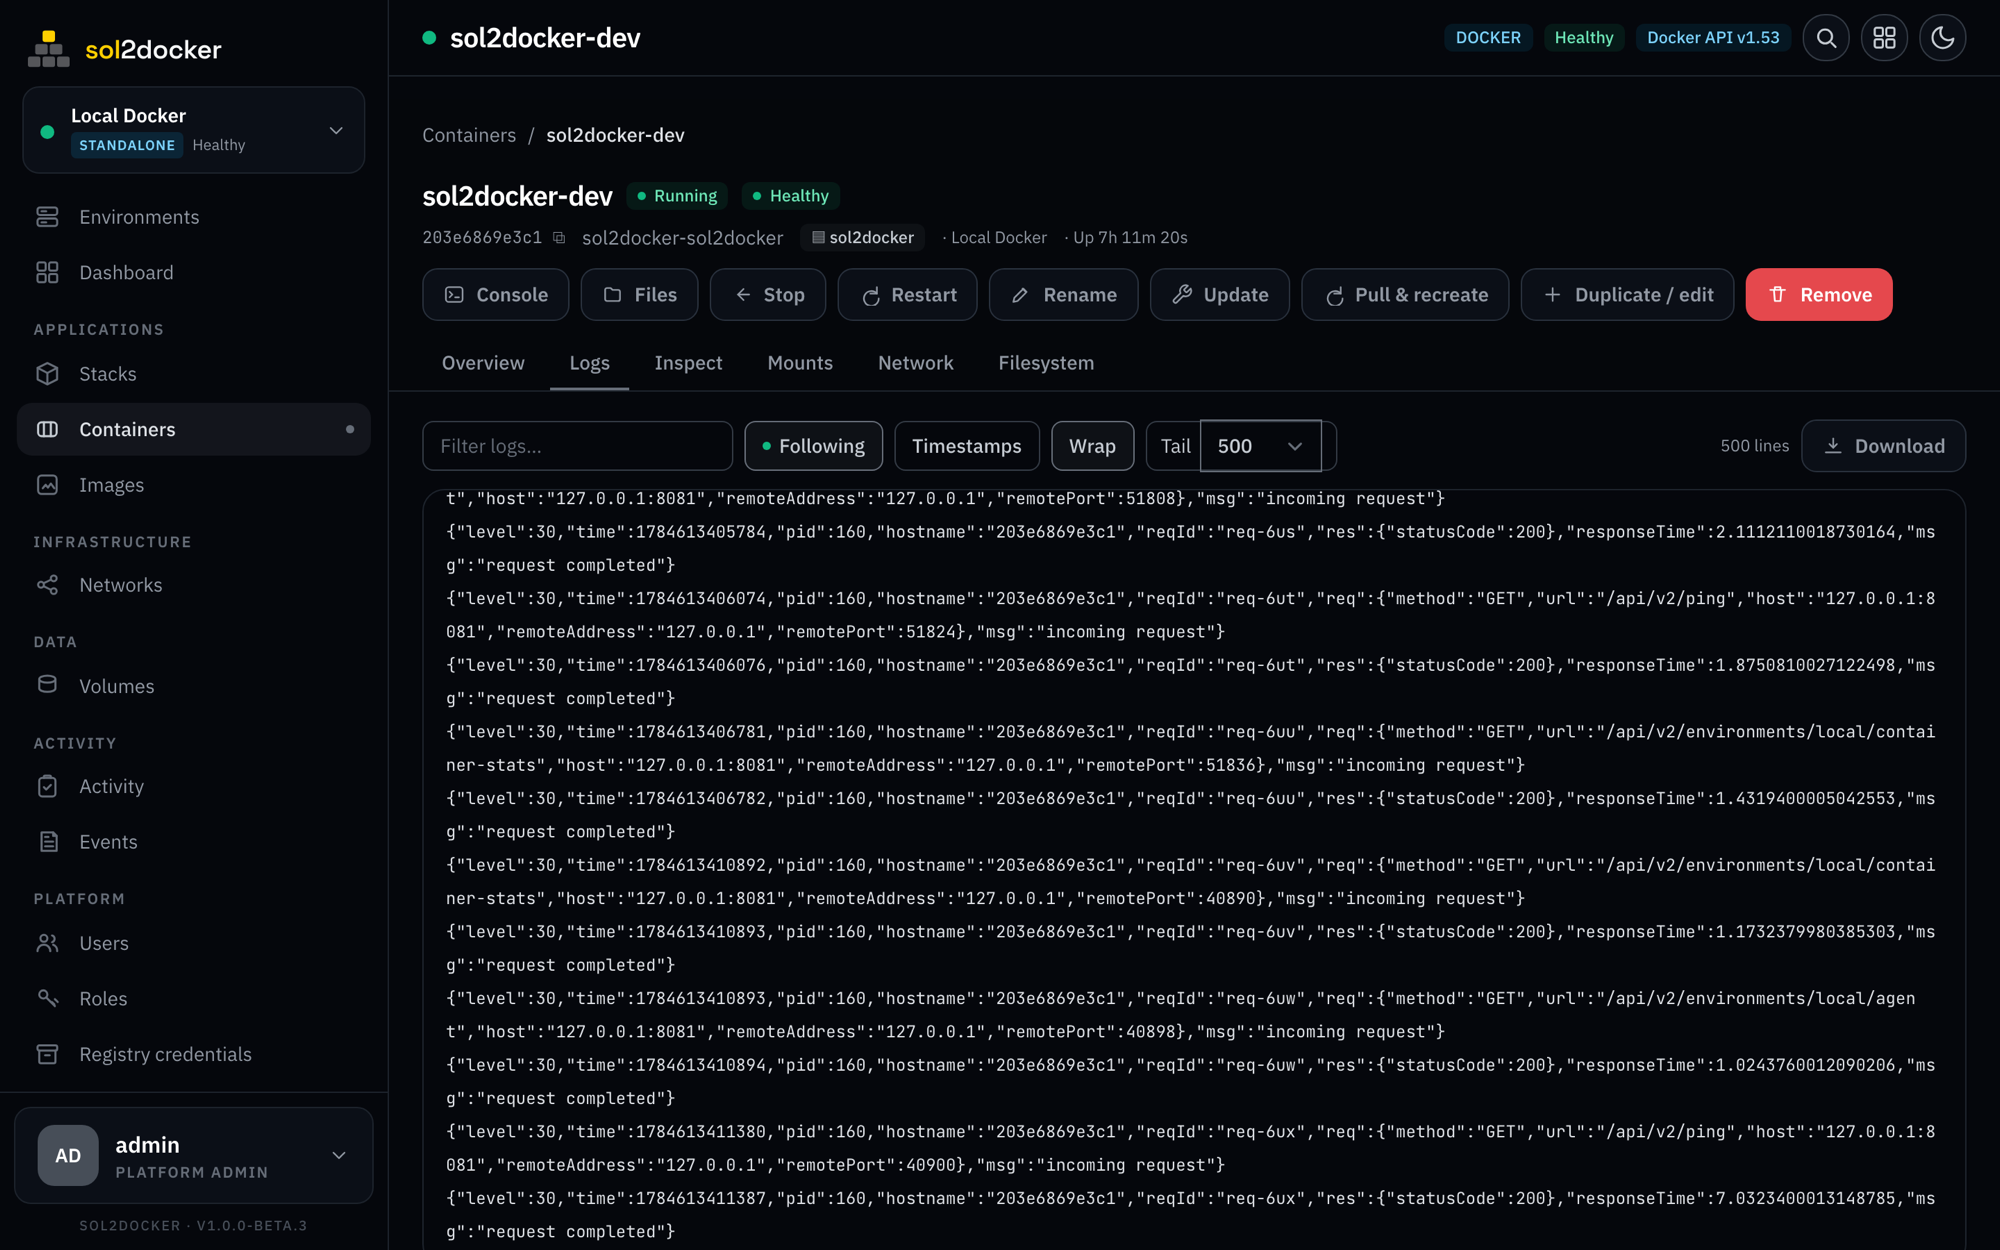The height and width of the screenshot is (1250, 2000).
Task: Click Duplicate / edit button
Action: [x=1627, y=295]
